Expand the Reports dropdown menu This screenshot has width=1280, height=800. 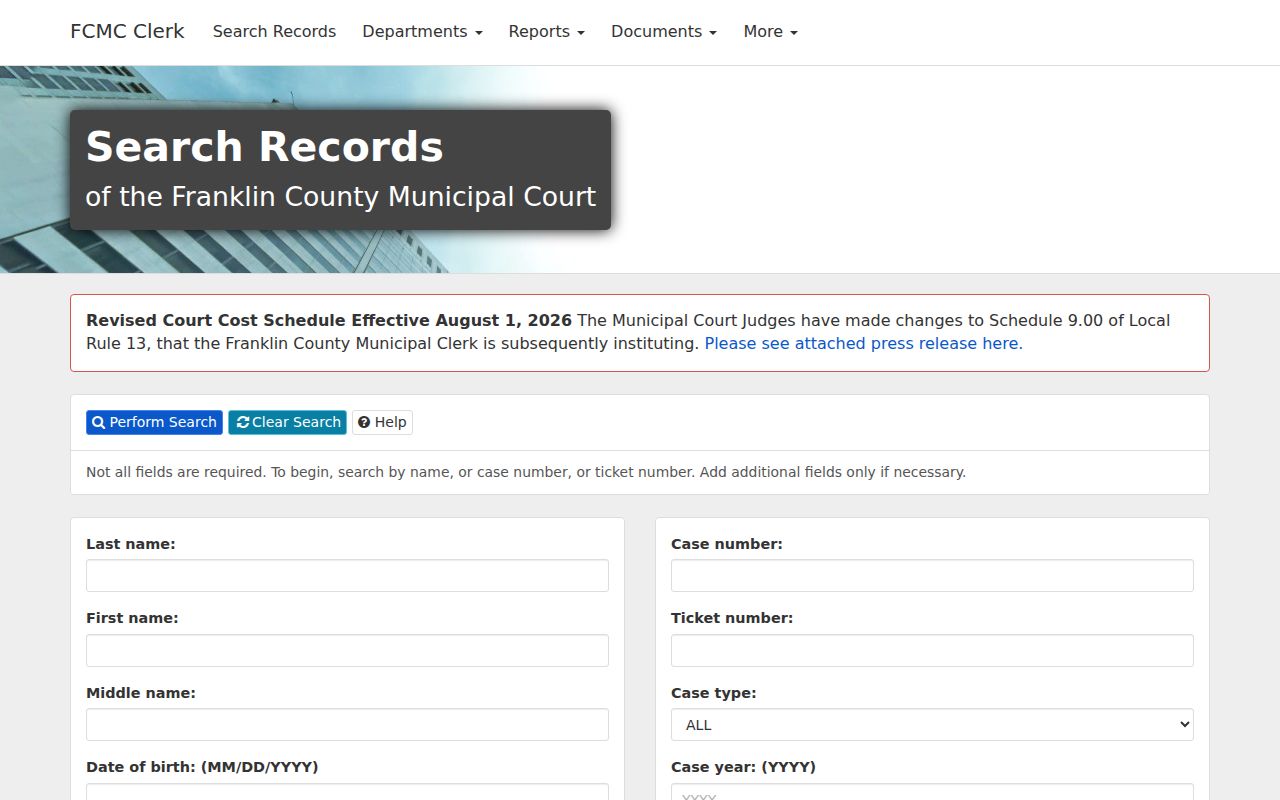[546, 32]
